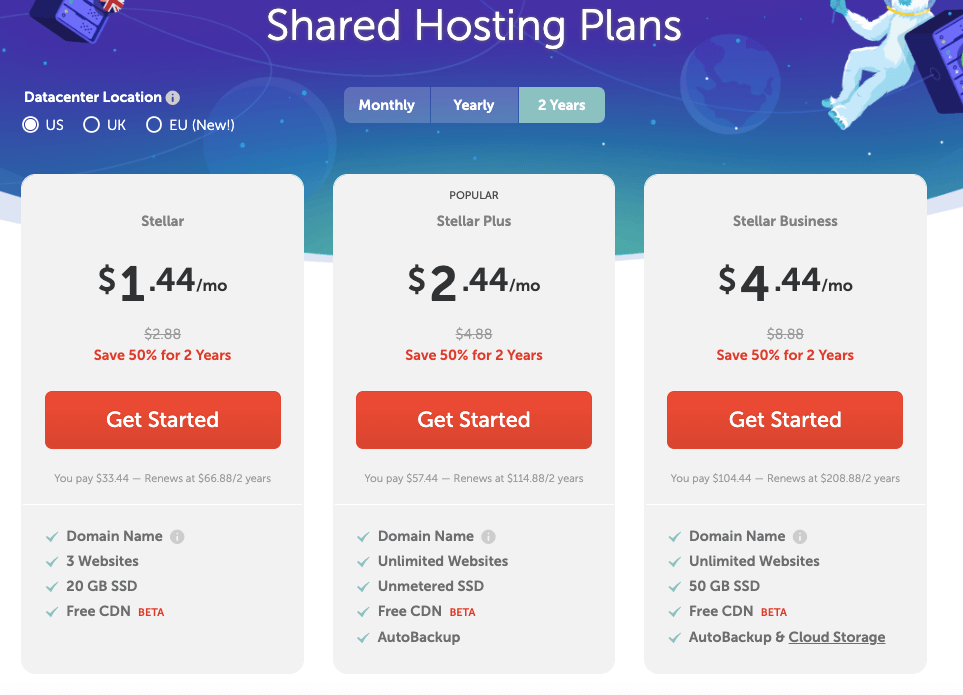963x695 pixels.
Task: Click the POPULAR badge on Stellar Plus
Action: [x=473, y=195]
